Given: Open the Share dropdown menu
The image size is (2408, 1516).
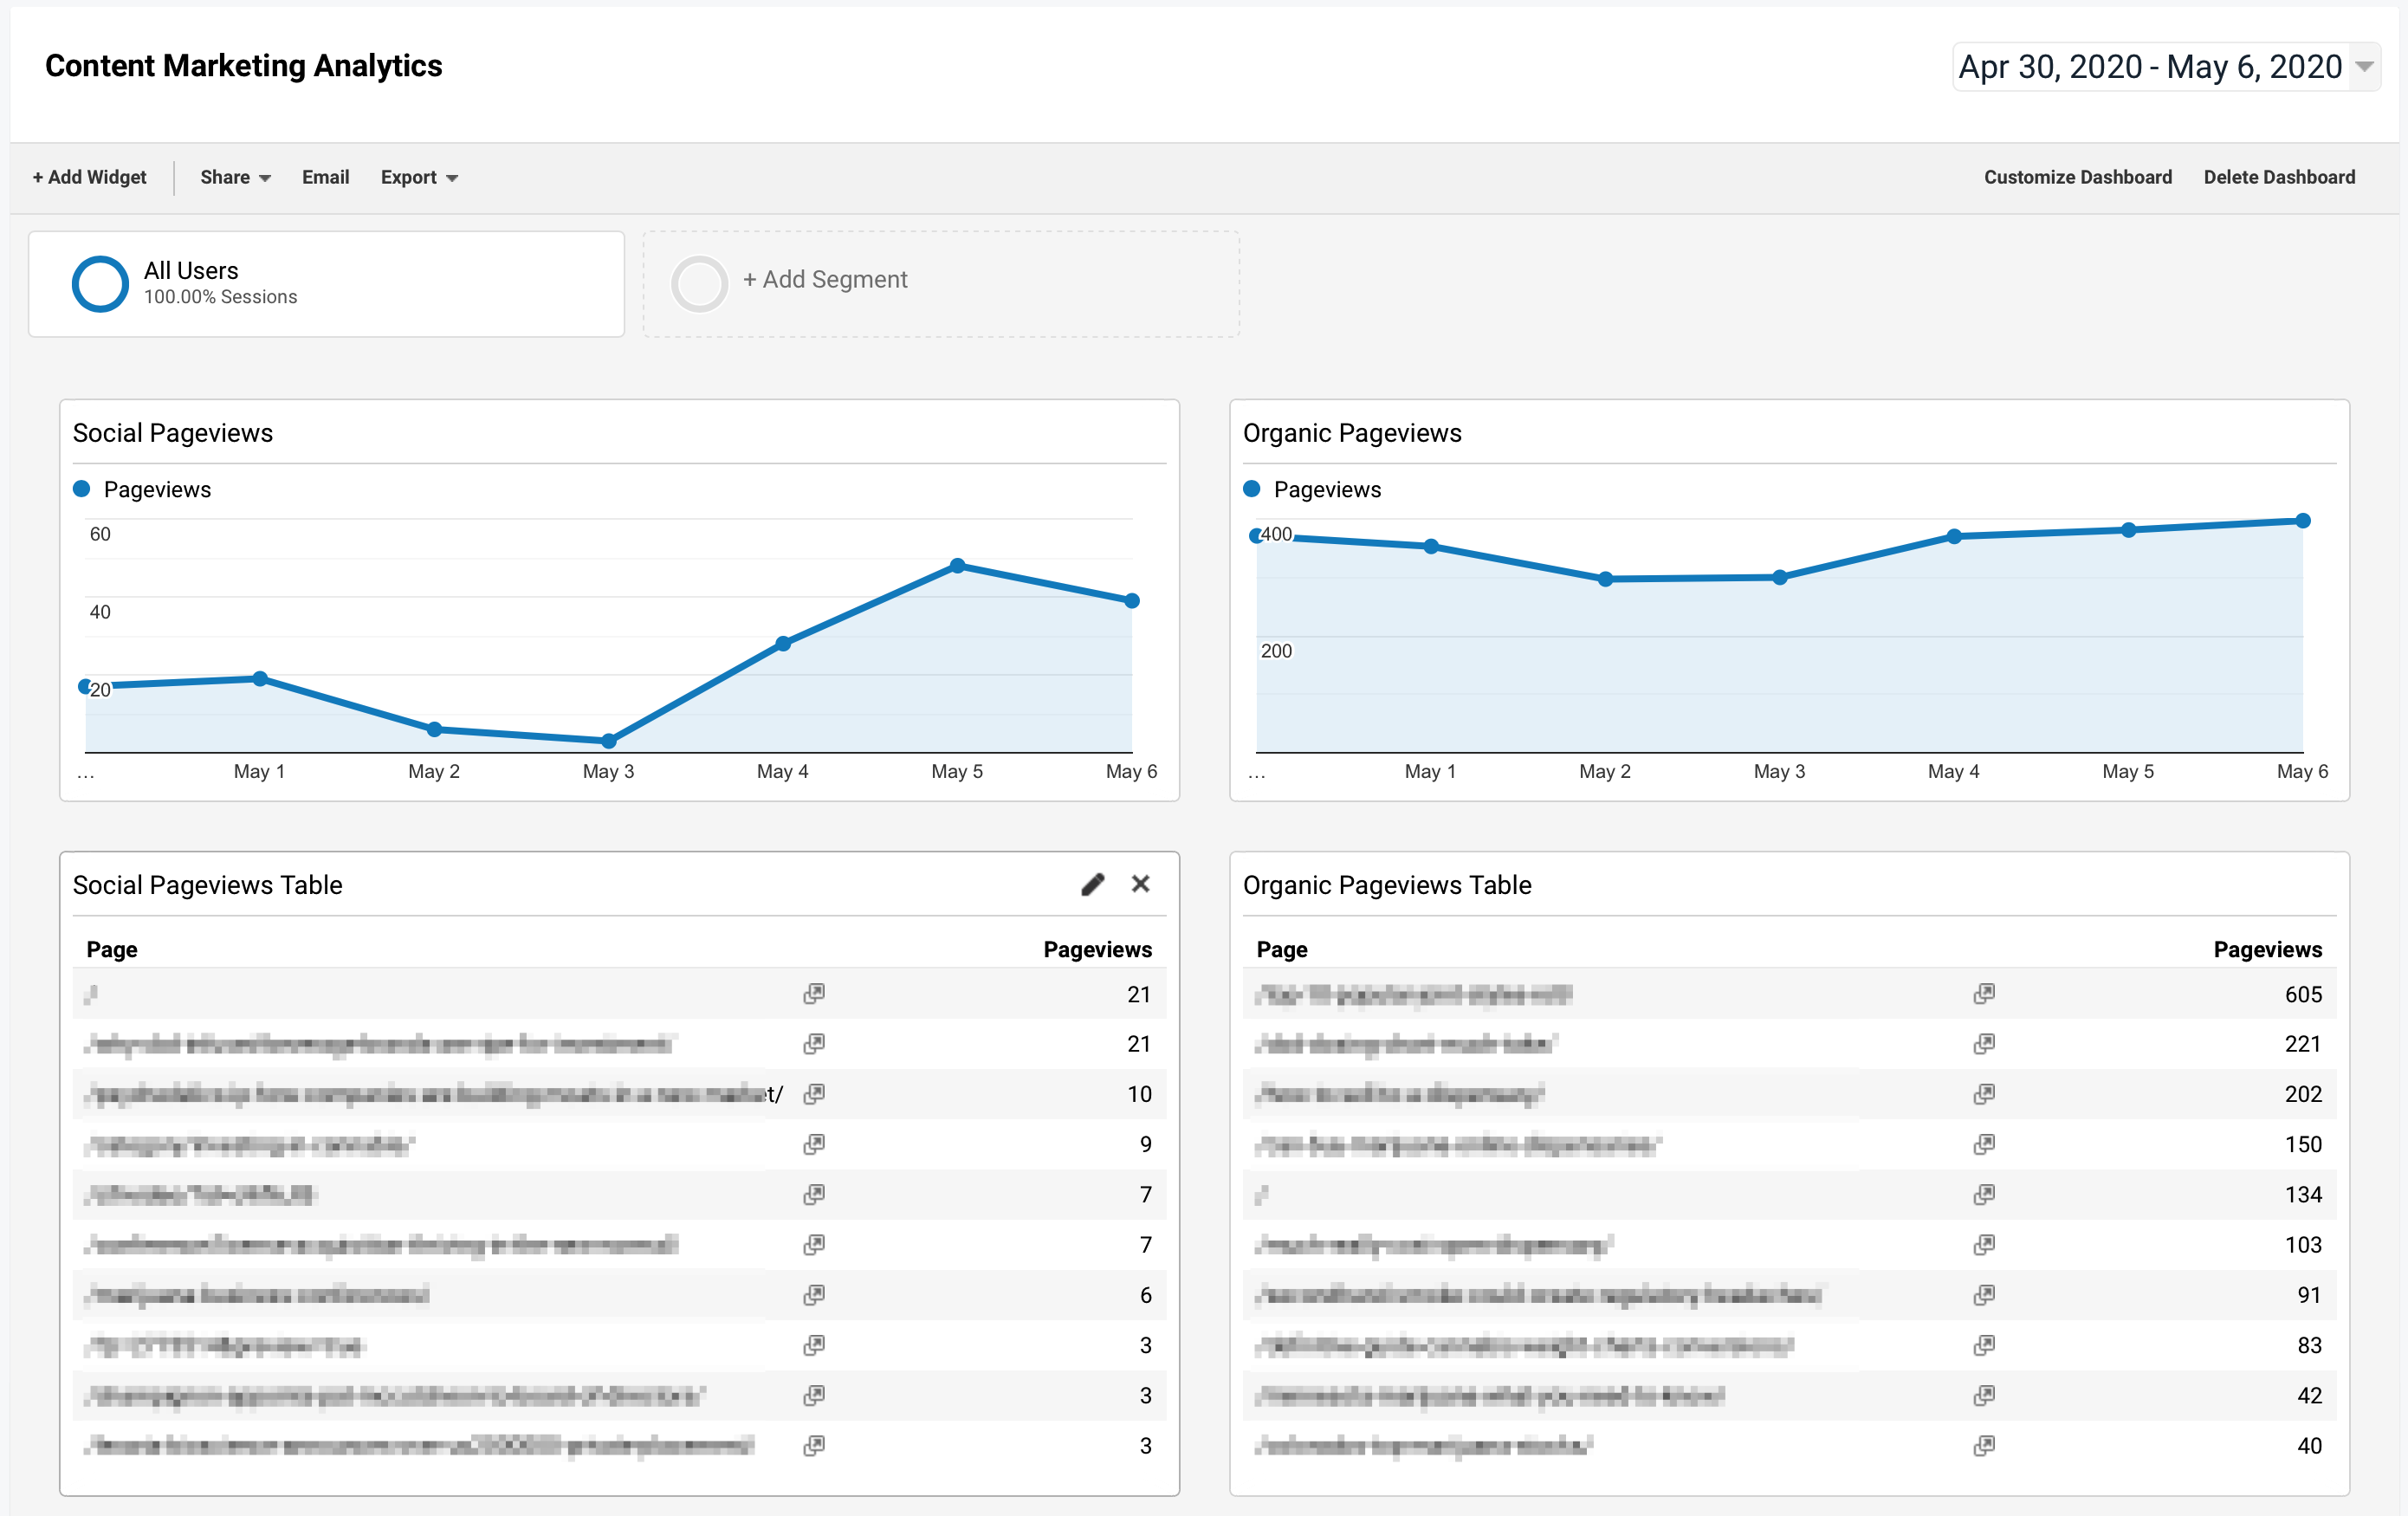Looking at the screenshot, I should [x=232, y=177].
